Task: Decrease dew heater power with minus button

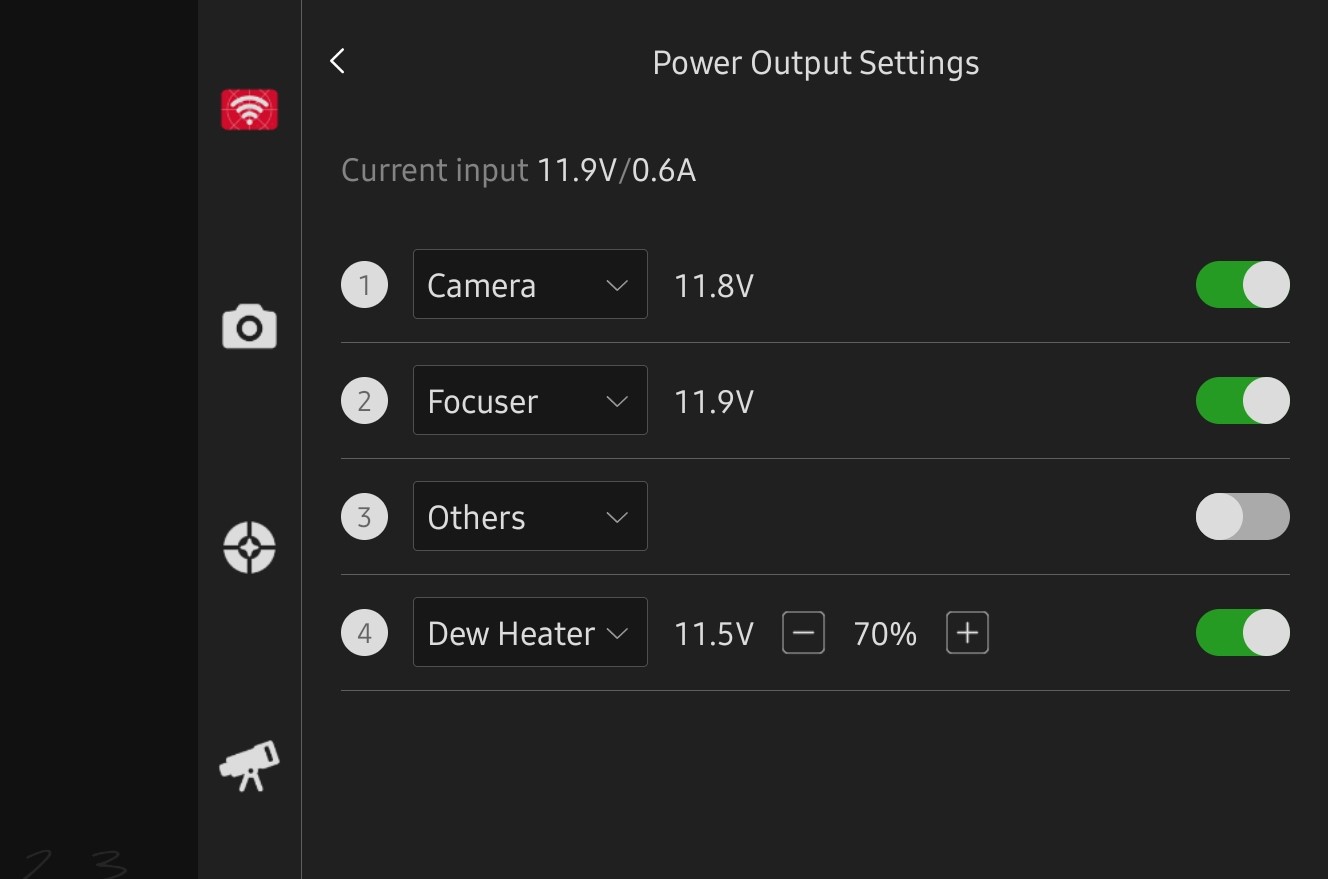Action: 803,633
